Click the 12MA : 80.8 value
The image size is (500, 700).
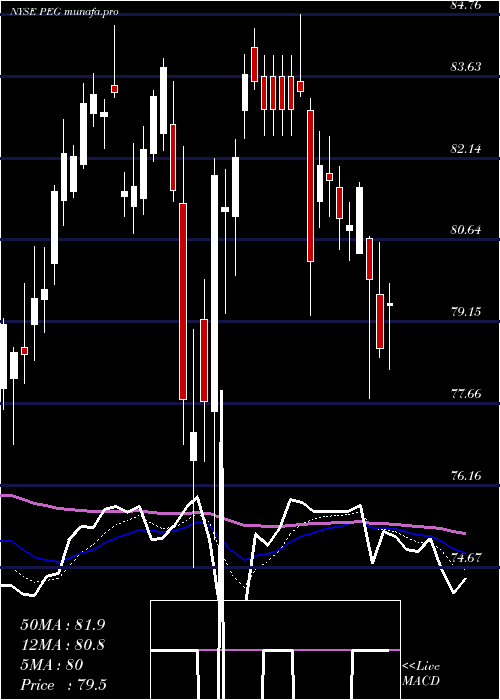(x=63, y=645)
